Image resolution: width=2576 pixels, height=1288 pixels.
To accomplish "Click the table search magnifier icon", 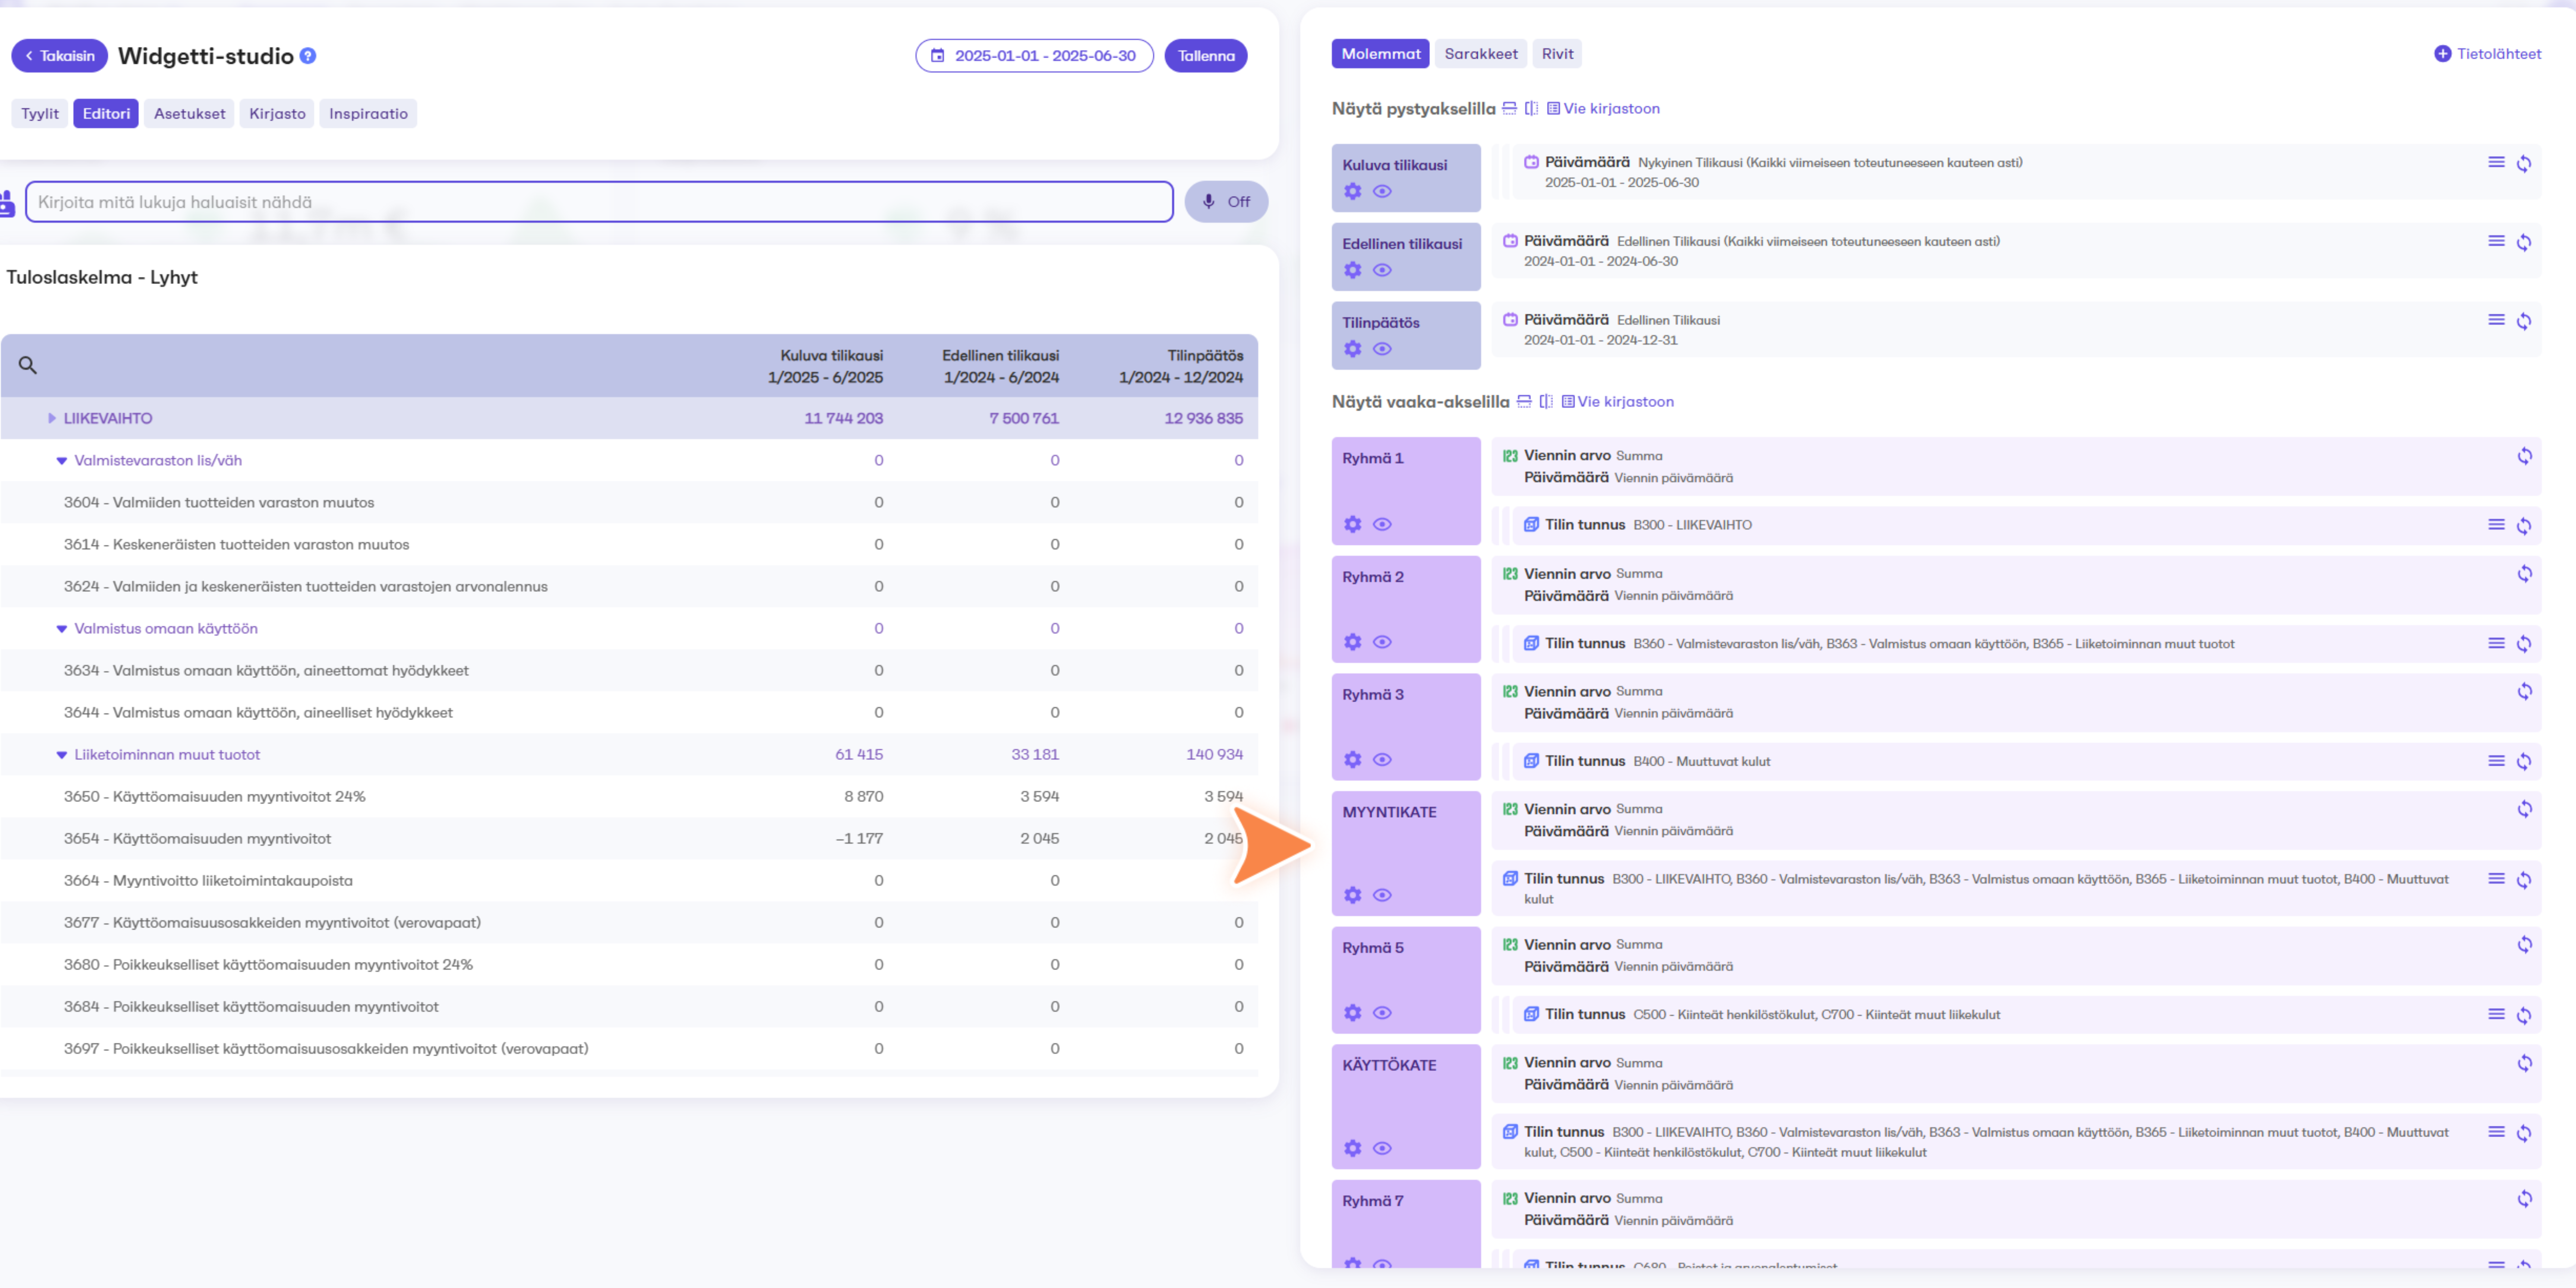I will coord(28,365).
